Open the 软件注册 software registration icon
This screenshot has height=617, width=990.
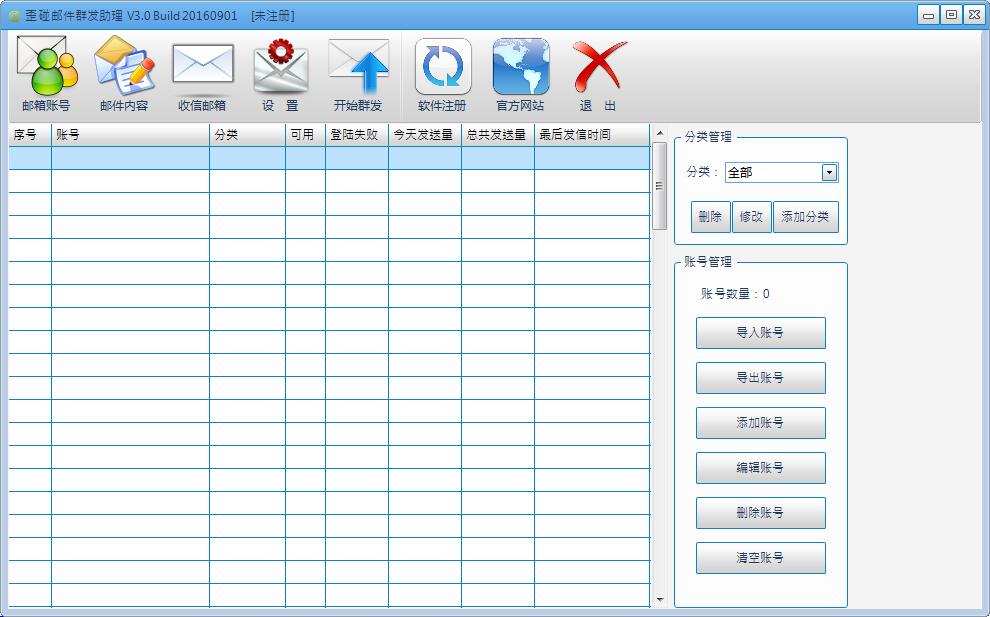pyautogui.click(x=442, y=74)
